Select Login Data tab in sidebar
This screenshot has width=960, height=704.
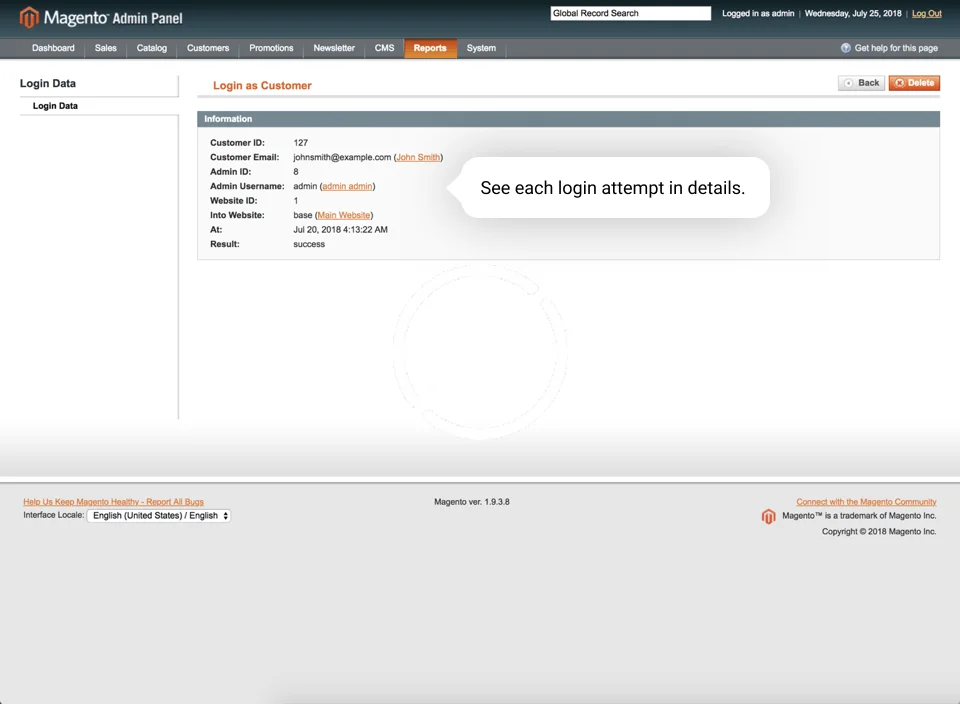pyautogui.click(x=55, y=106)
